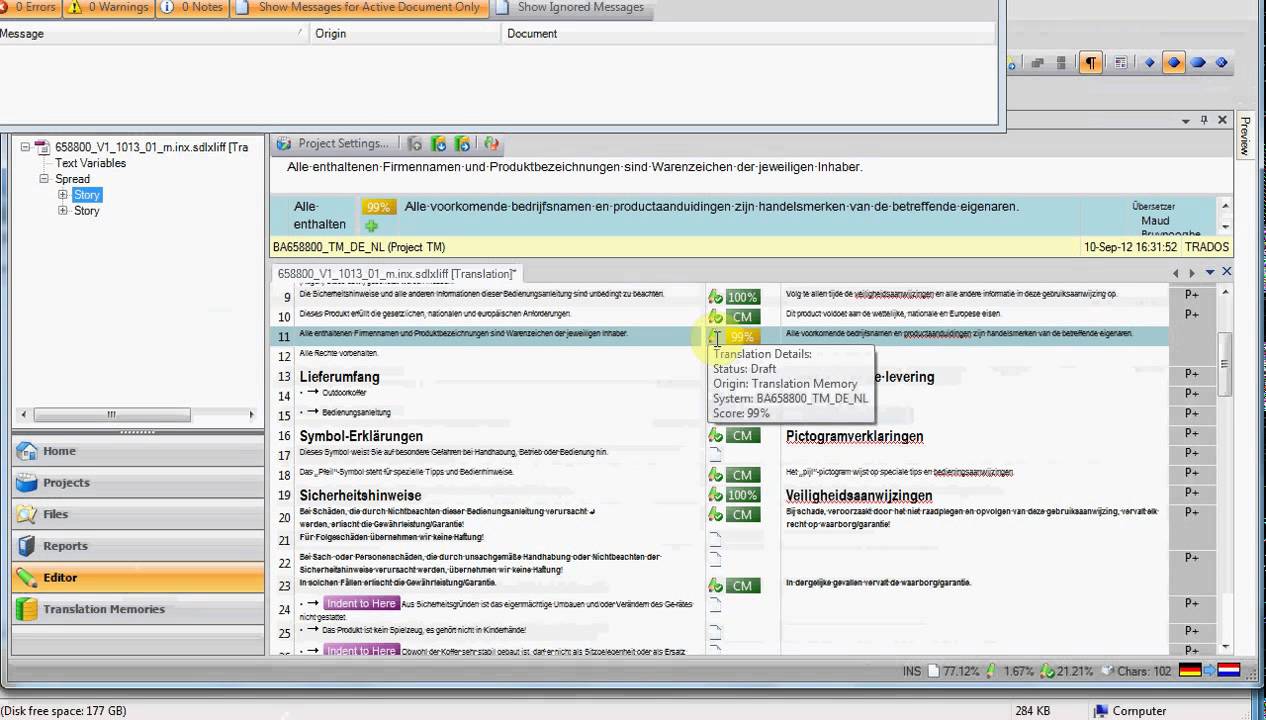The width and height of the screenshot is (1266, 720).
Task: Click the first green download-arrow icon in the TM toolbar
Action: tap(440, 144)
